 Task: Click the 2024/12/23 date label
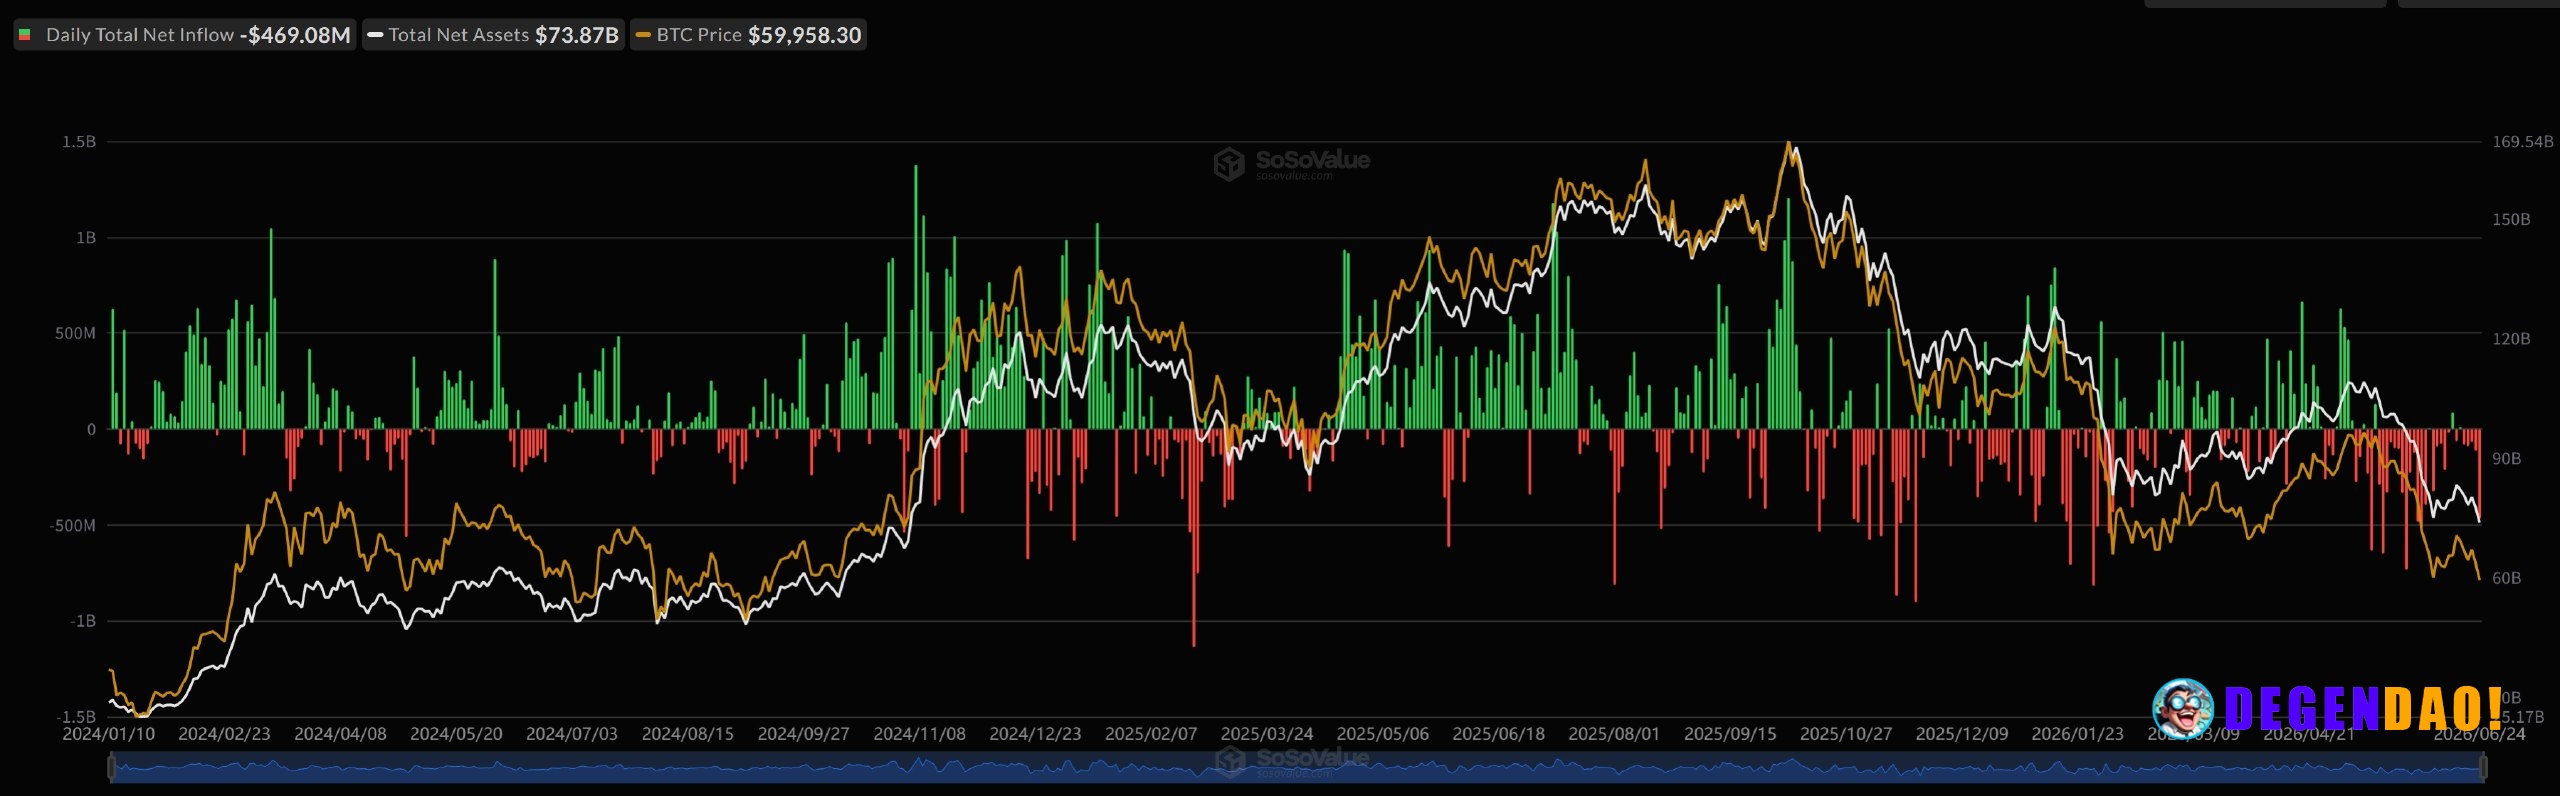pyautogui.click(x=1036, y=734)
